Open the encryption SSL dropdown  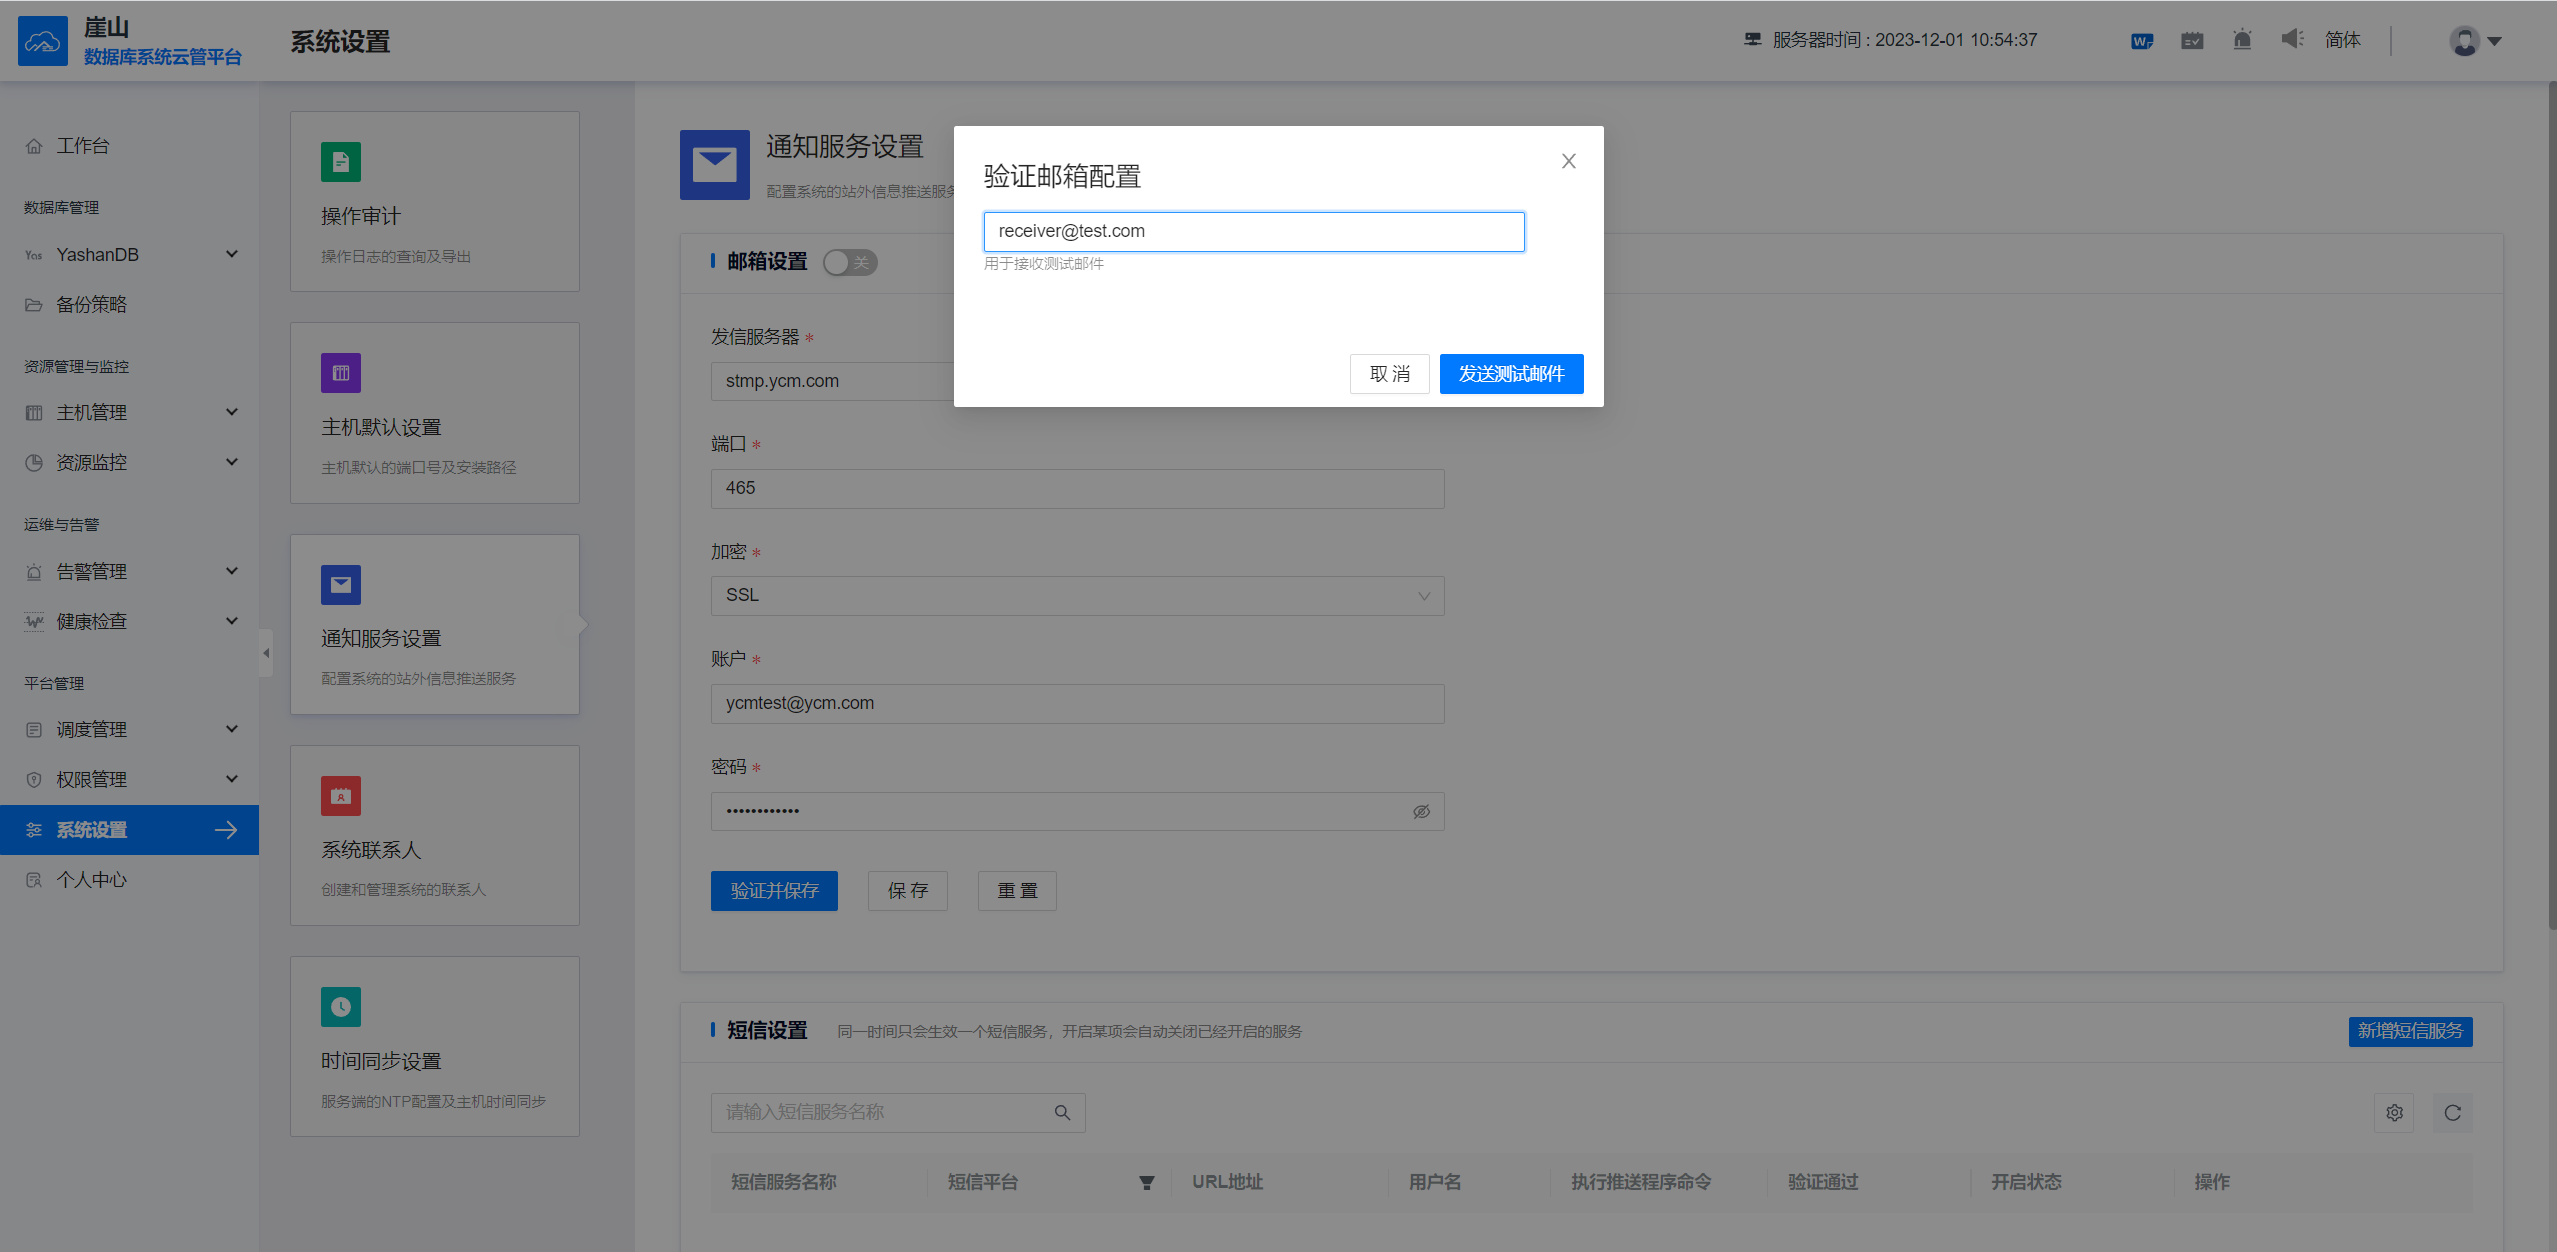pos(1077,596)
